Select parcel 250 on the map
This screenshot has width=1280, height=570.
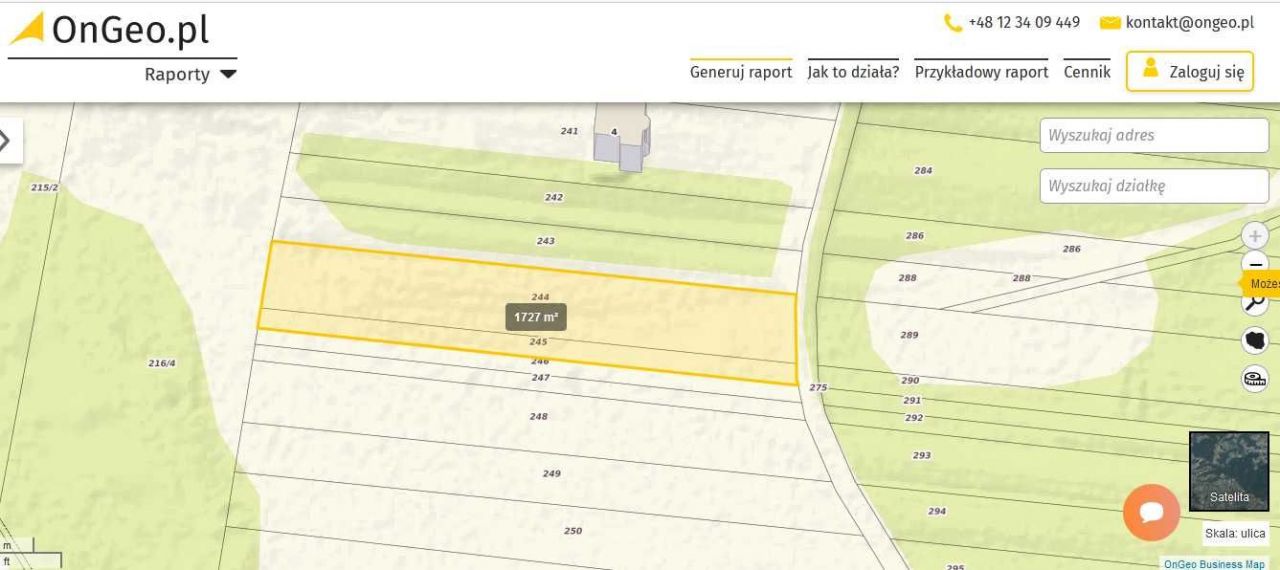[572, 531]
